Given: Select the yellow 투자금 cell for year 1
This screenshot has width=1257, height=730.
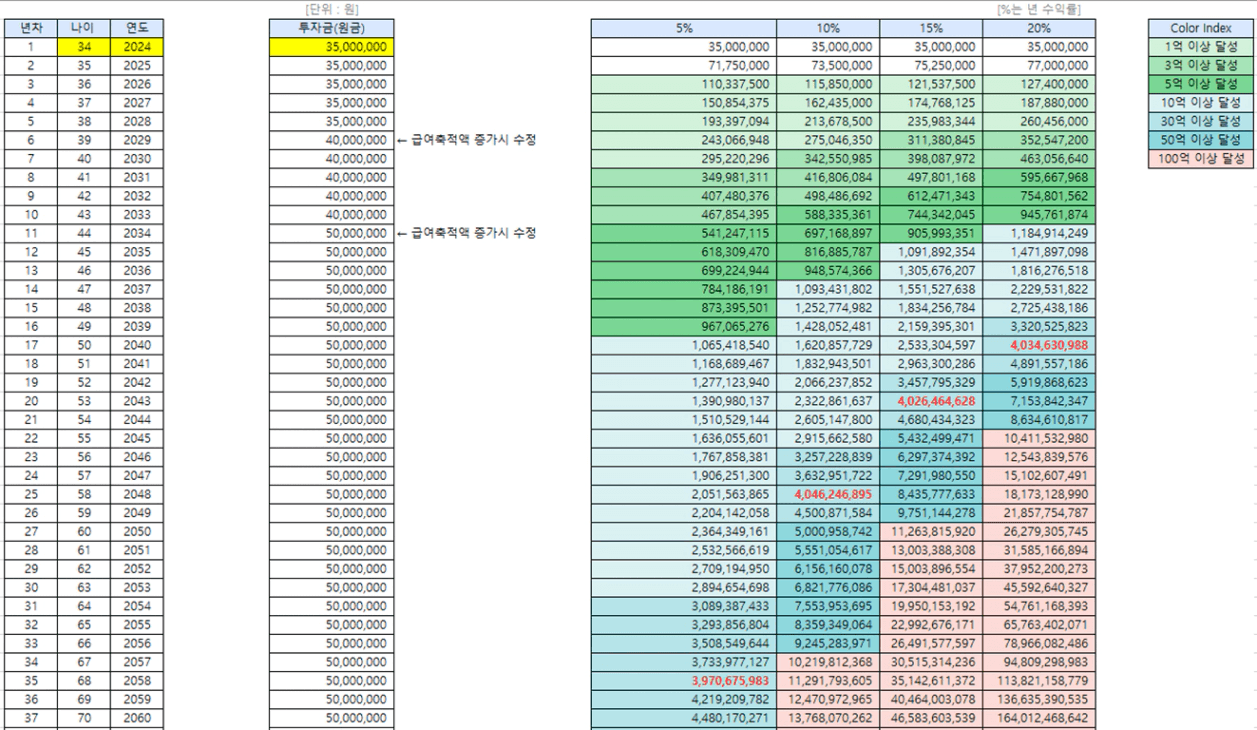Looking at the screenshot, I should (x=331, y=47).
